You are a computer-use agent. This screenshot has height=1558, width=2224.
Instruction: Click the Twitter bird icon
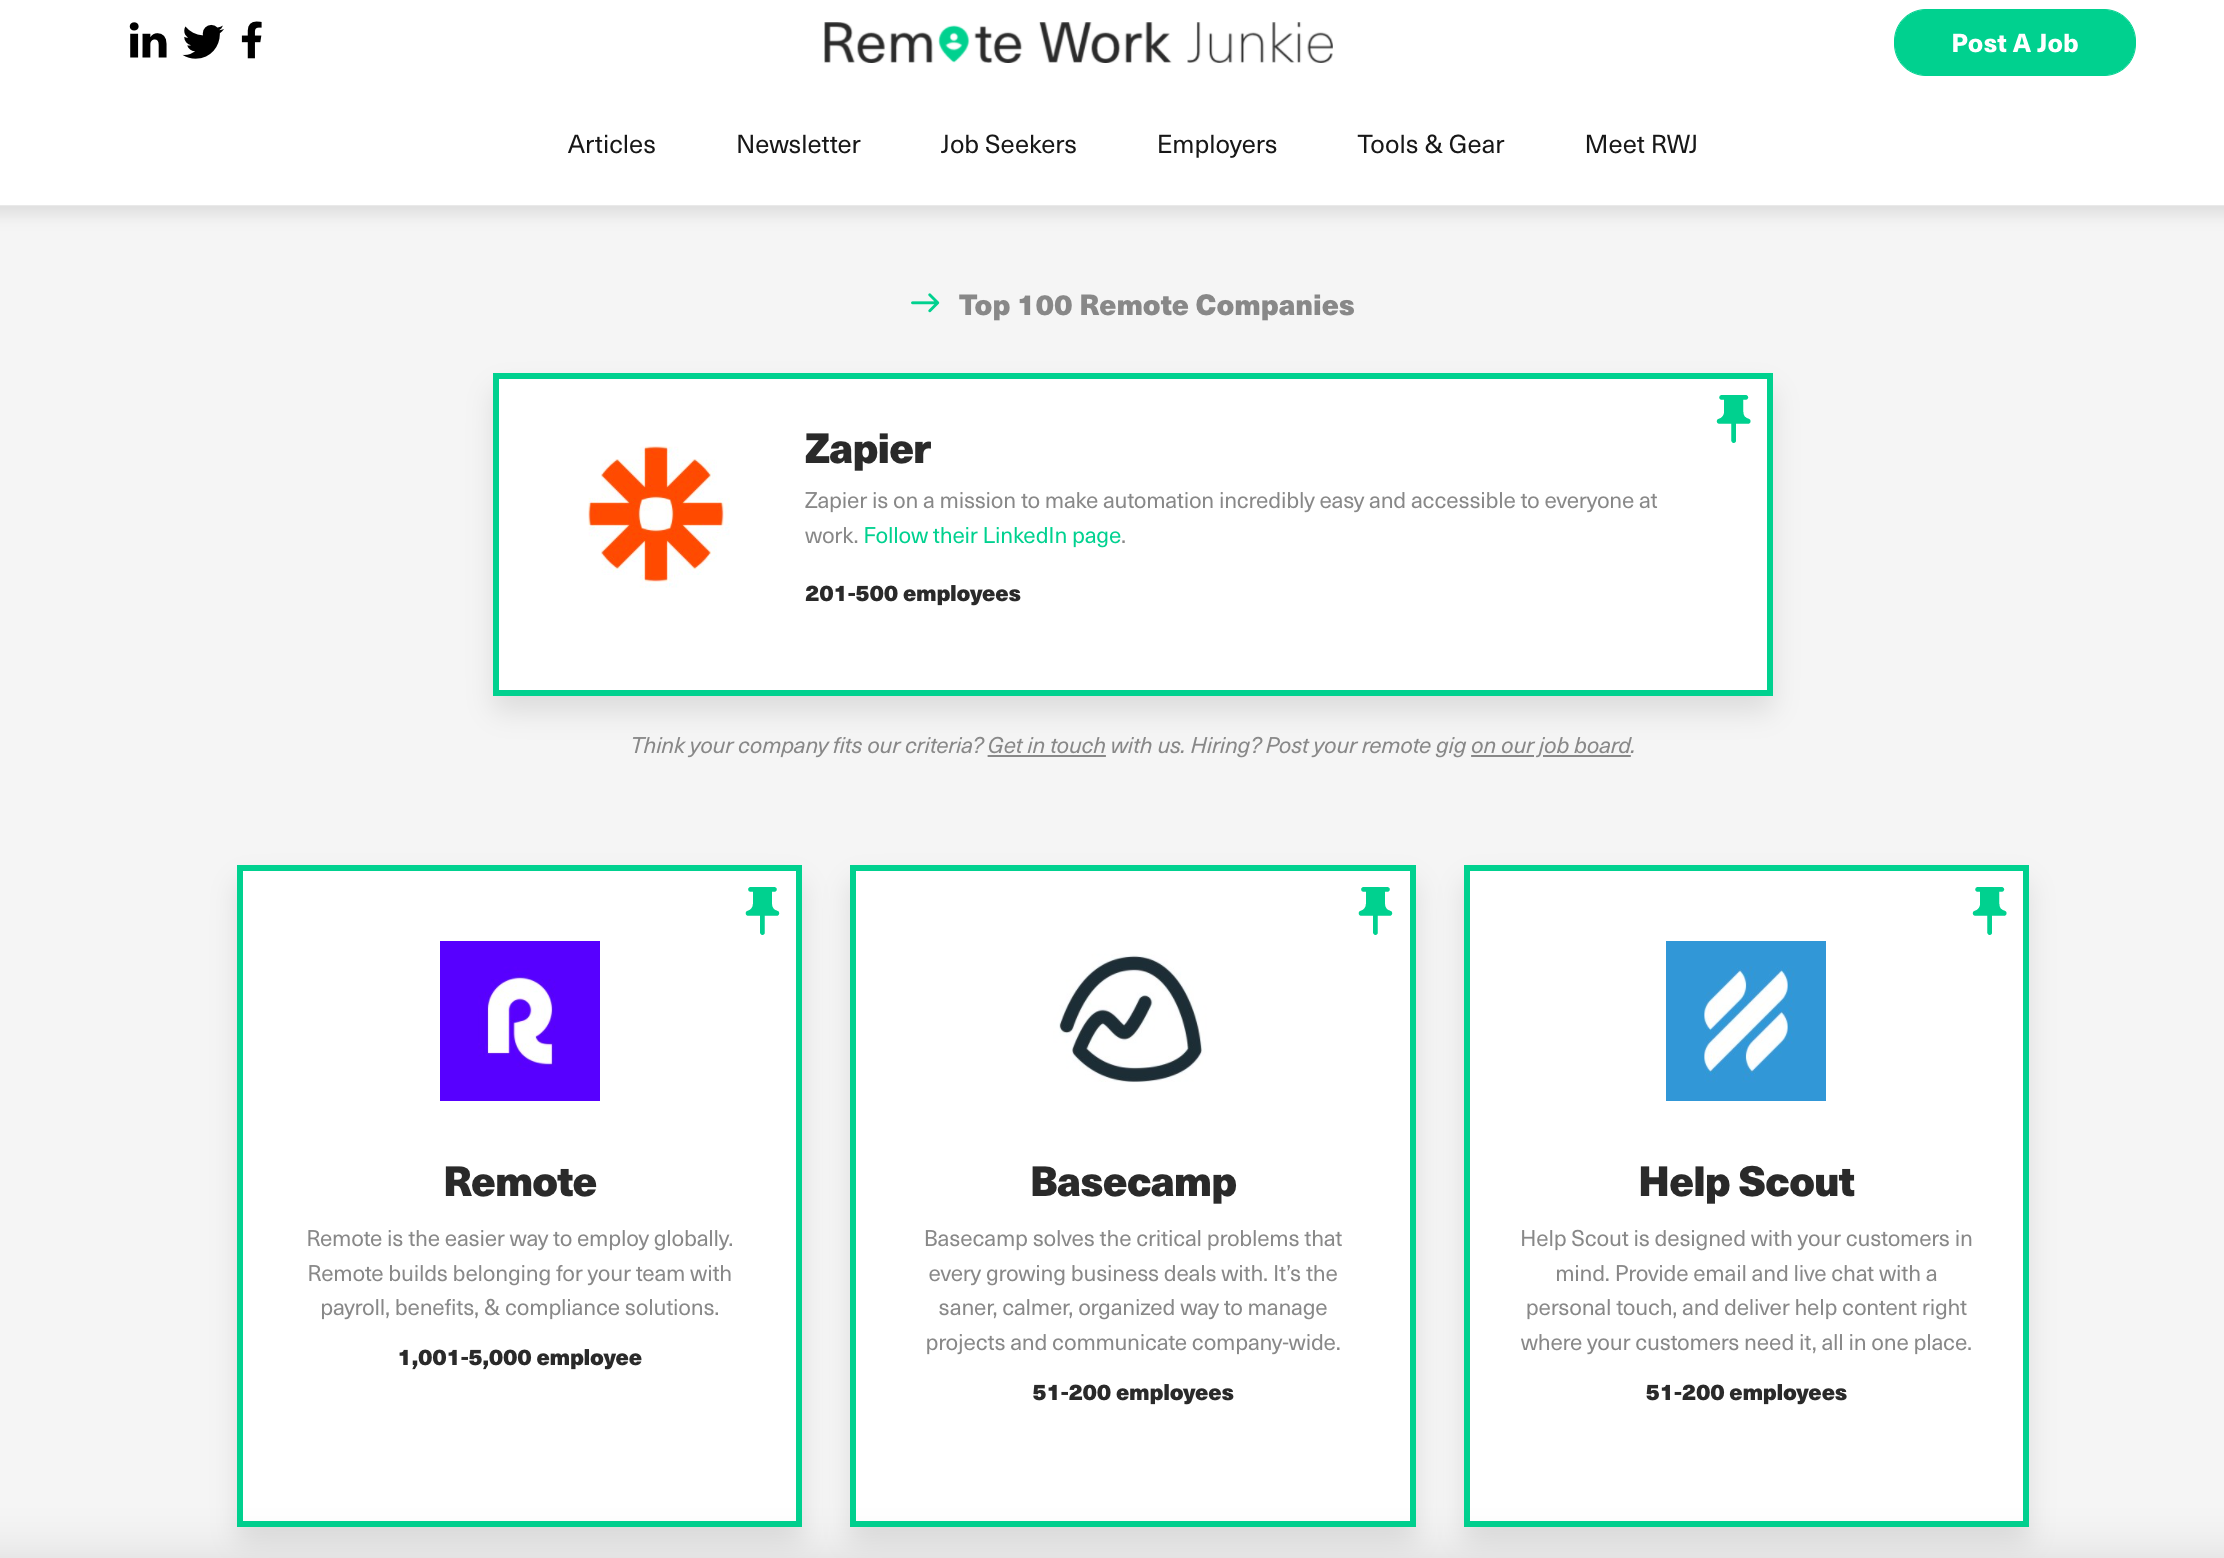(203, 42)
